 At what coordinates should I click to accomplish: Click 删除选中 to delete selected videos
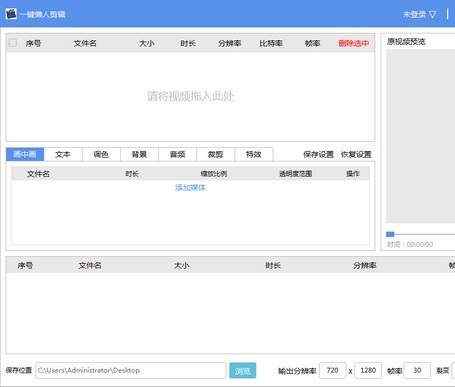point(354,43)
